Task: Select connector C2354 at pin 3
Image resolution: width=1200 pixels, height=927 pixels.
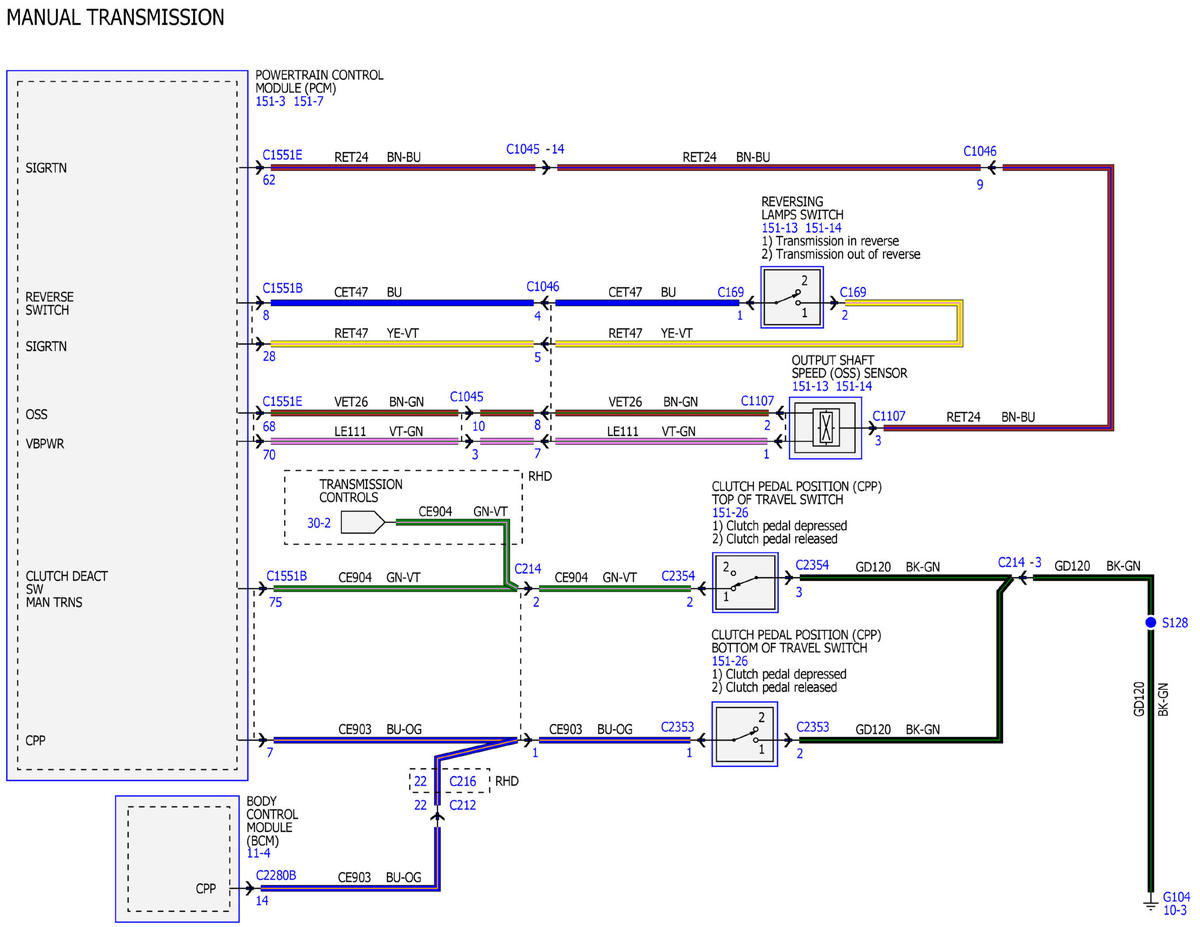Action: click(x=812, y=565)
